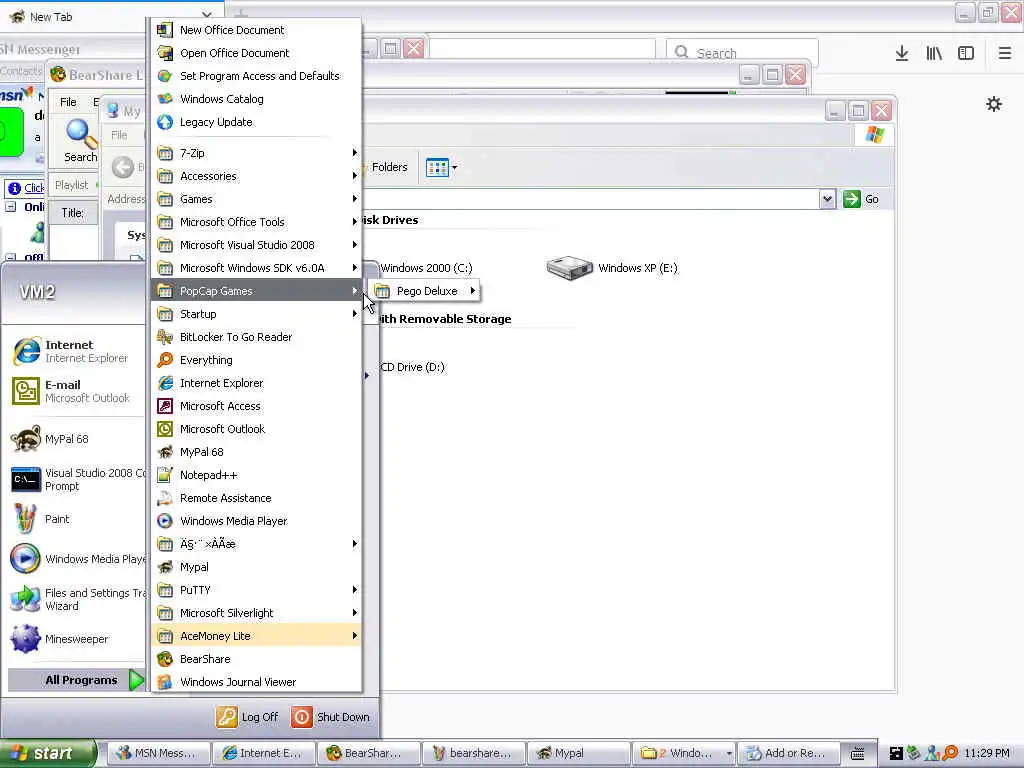Launch Microsoft Outlook from All Programs list
The image size is (1024, 768).
tap(256, 429)
